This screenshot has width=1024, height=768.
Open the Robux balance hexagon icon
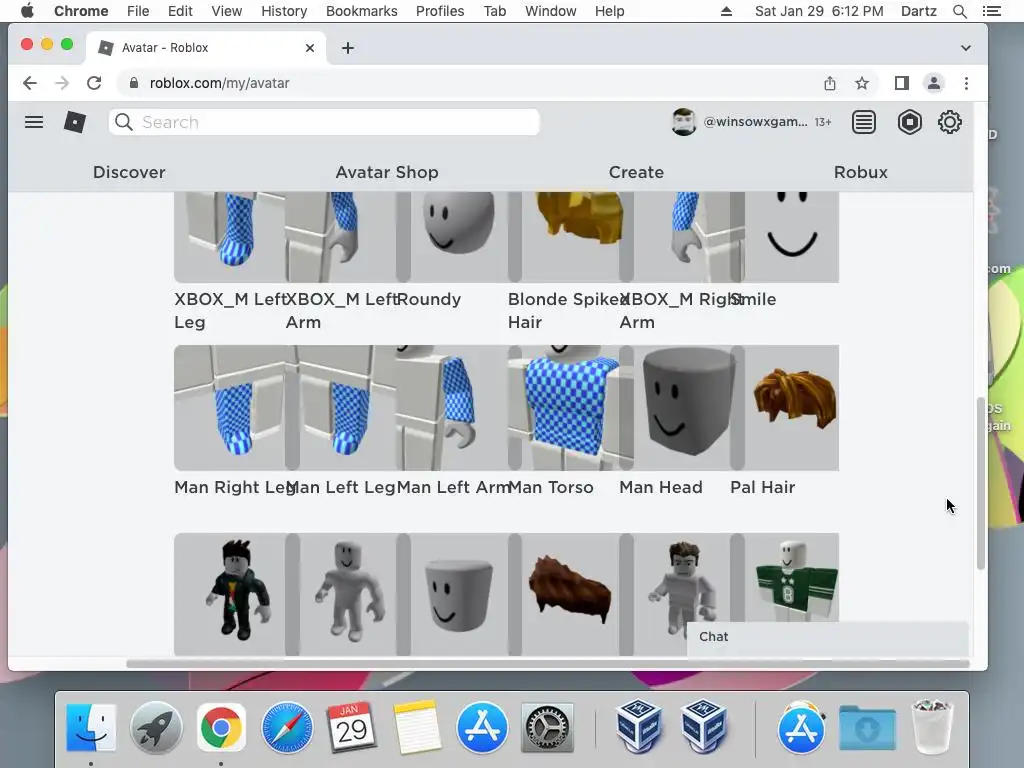point(909,122)
